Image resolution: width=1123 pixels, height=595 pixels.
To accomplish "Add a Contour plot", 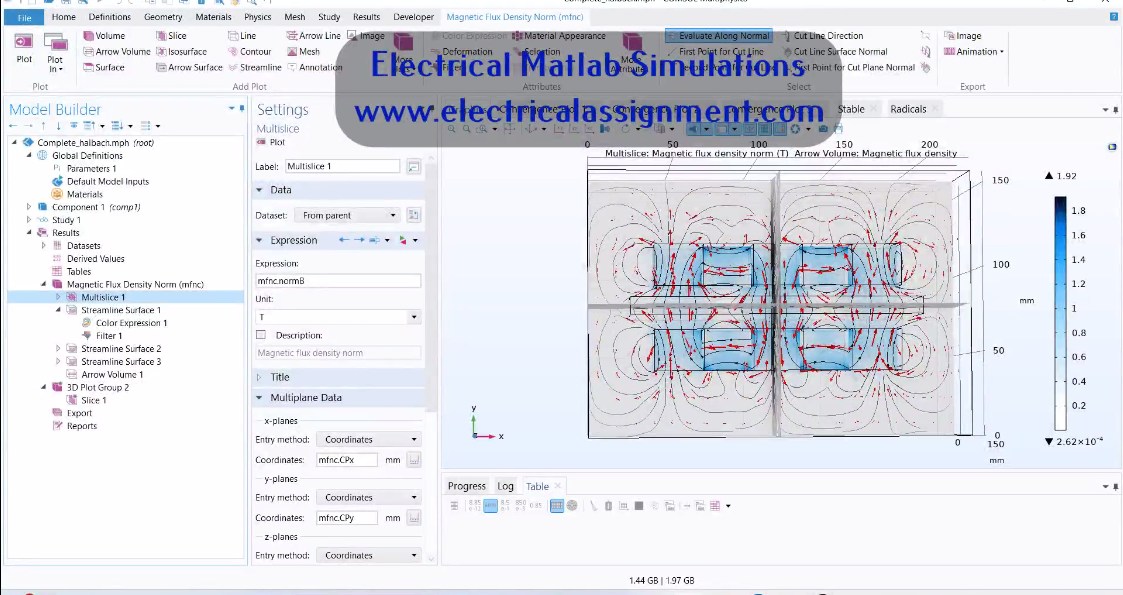I will [249, 52].
